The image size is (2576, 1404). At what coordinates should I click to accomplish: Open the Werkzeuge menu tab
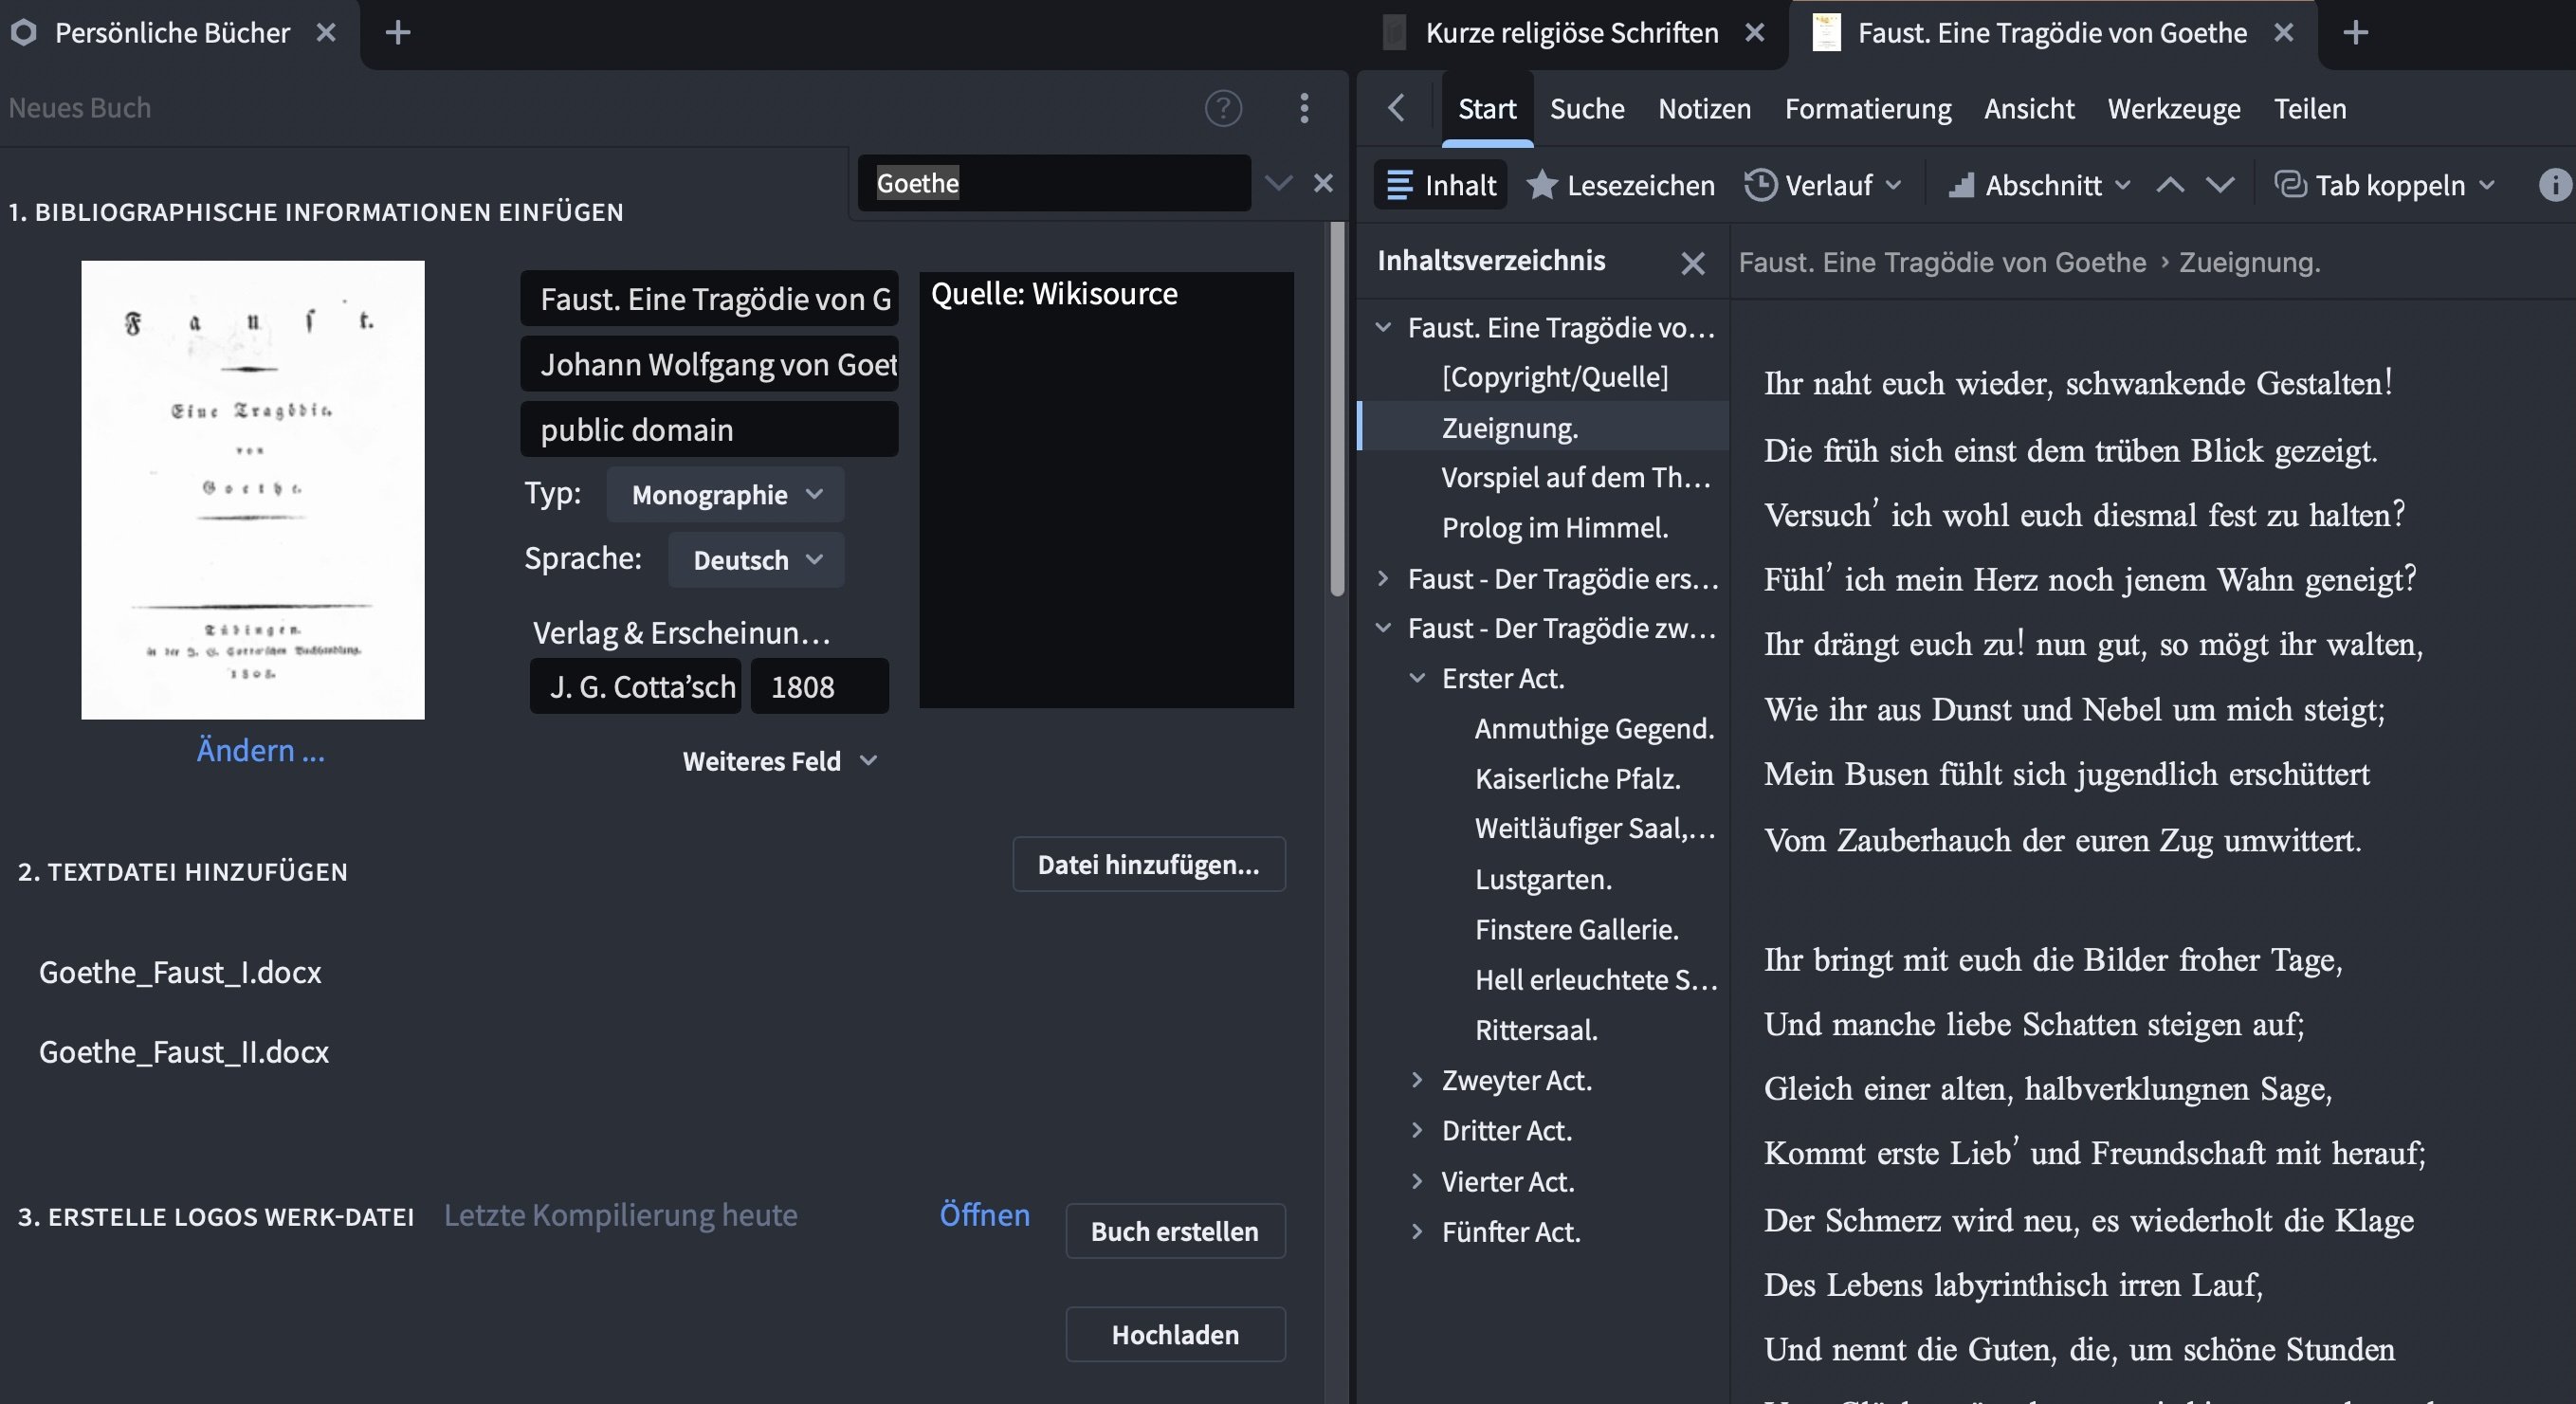2174,108
